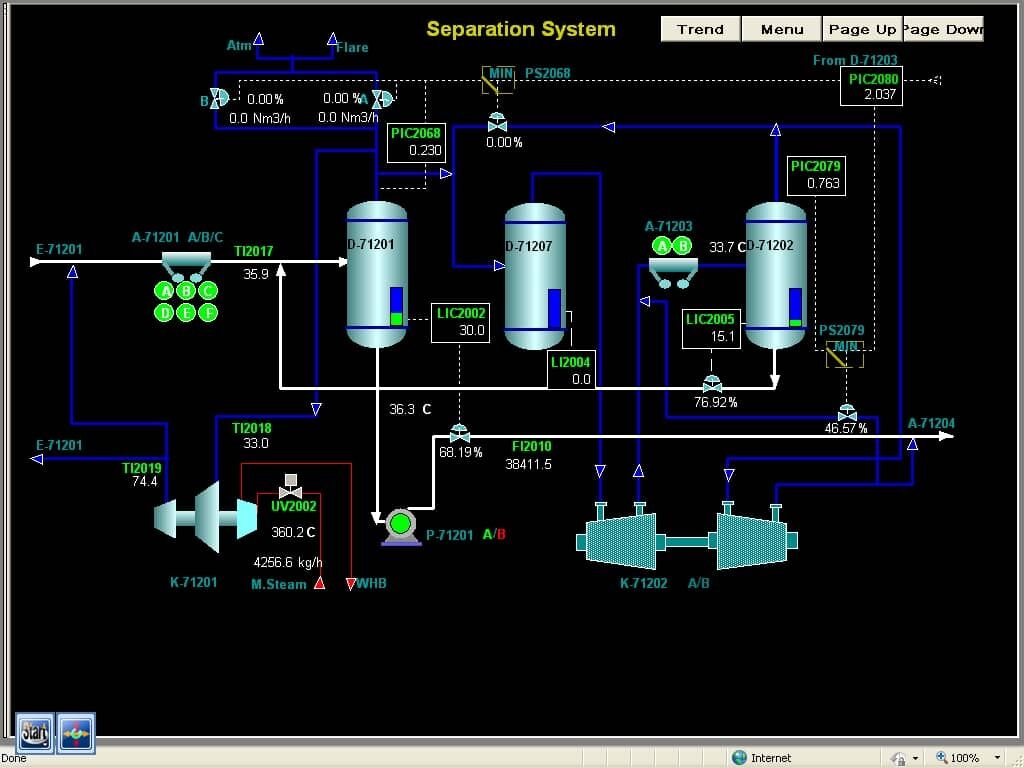Open PIC2079 controller faceplate

click(x=816, y=176)
